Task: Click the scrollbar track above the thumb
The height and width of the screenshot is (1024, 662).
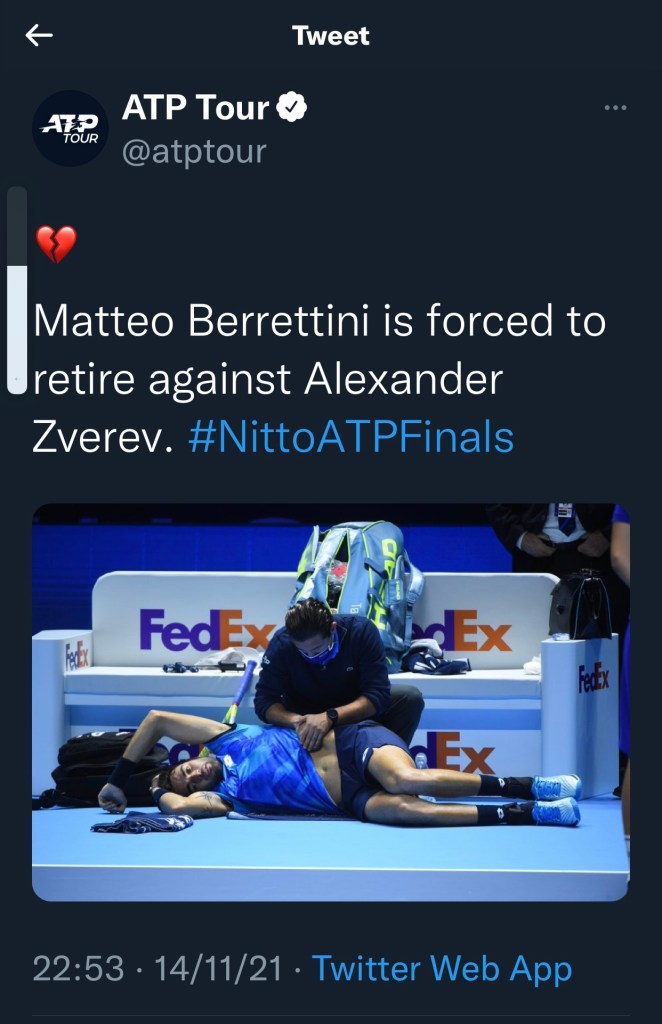Action: (x=17, y=226)
